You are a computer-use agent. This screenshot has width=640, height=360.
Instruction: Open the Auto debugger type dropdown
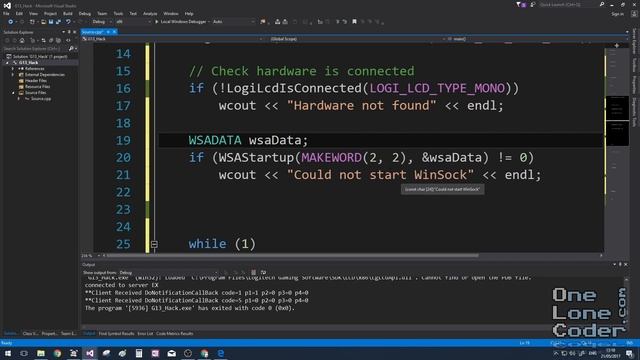(233, 22)
